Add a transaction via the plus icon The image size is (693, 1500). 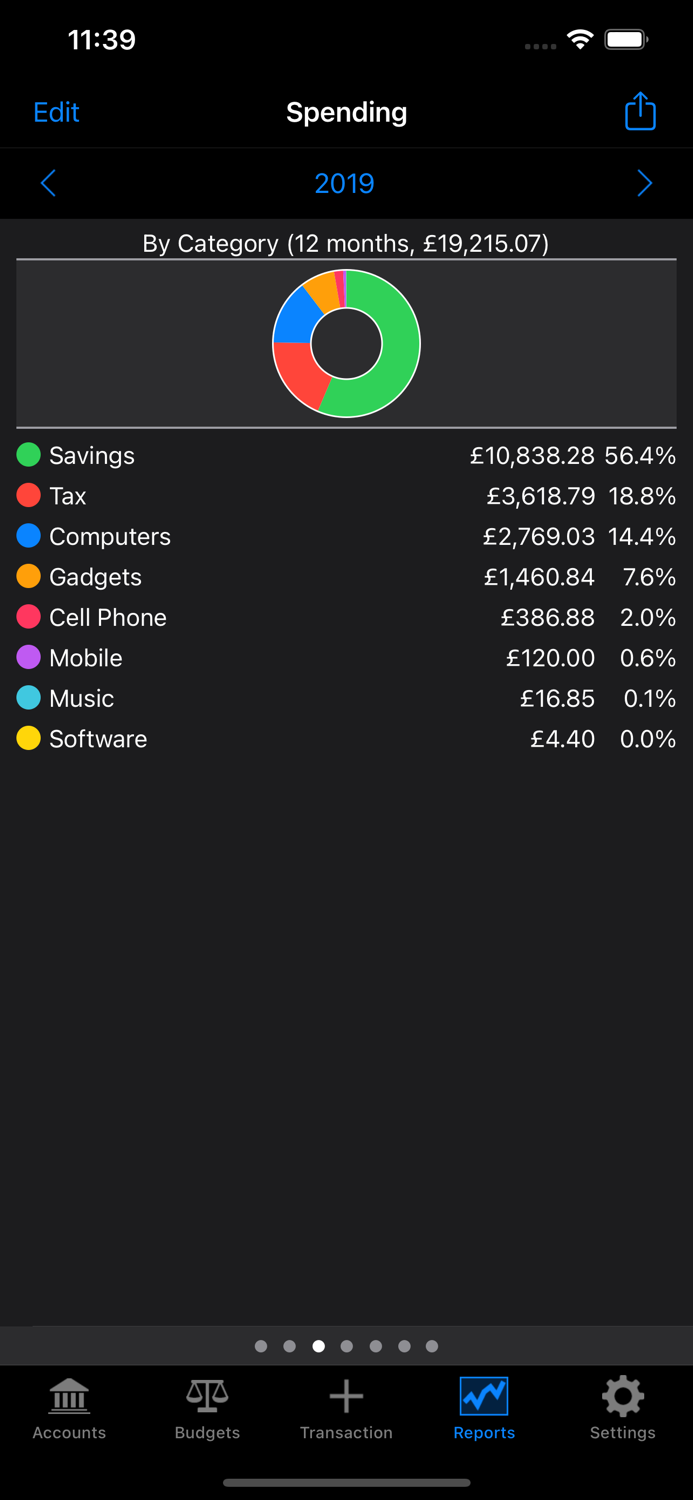click(346, 1397)
